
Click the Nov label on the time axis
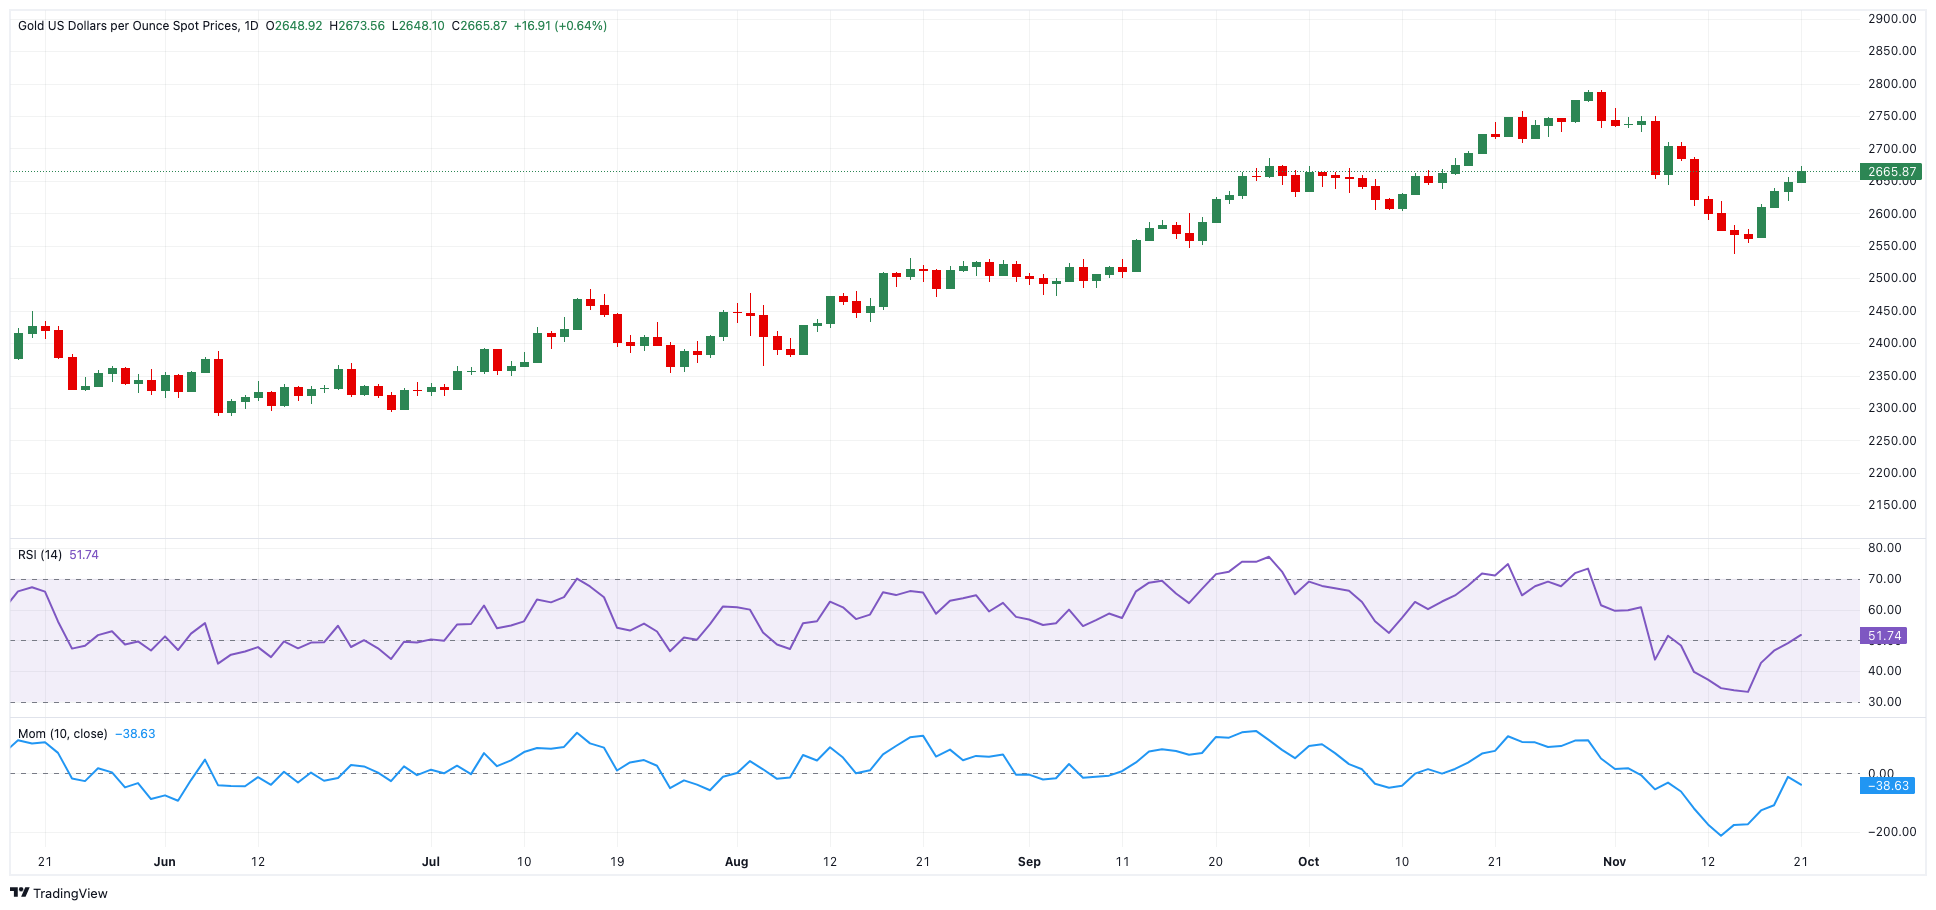pos(1616,861)
